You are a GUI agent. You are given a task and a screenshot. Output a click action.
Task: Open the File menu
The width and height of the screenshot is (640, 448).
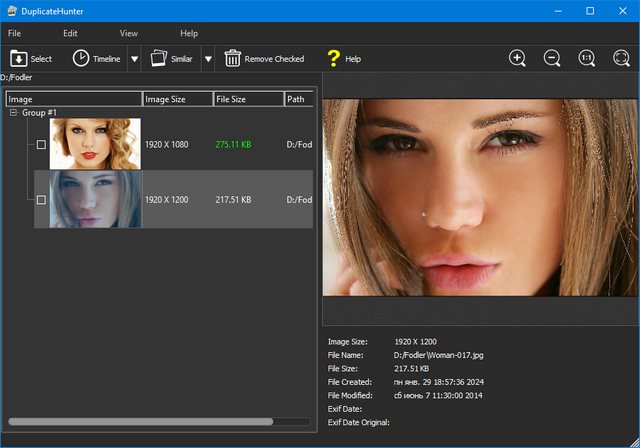click(x=14, y=33)
